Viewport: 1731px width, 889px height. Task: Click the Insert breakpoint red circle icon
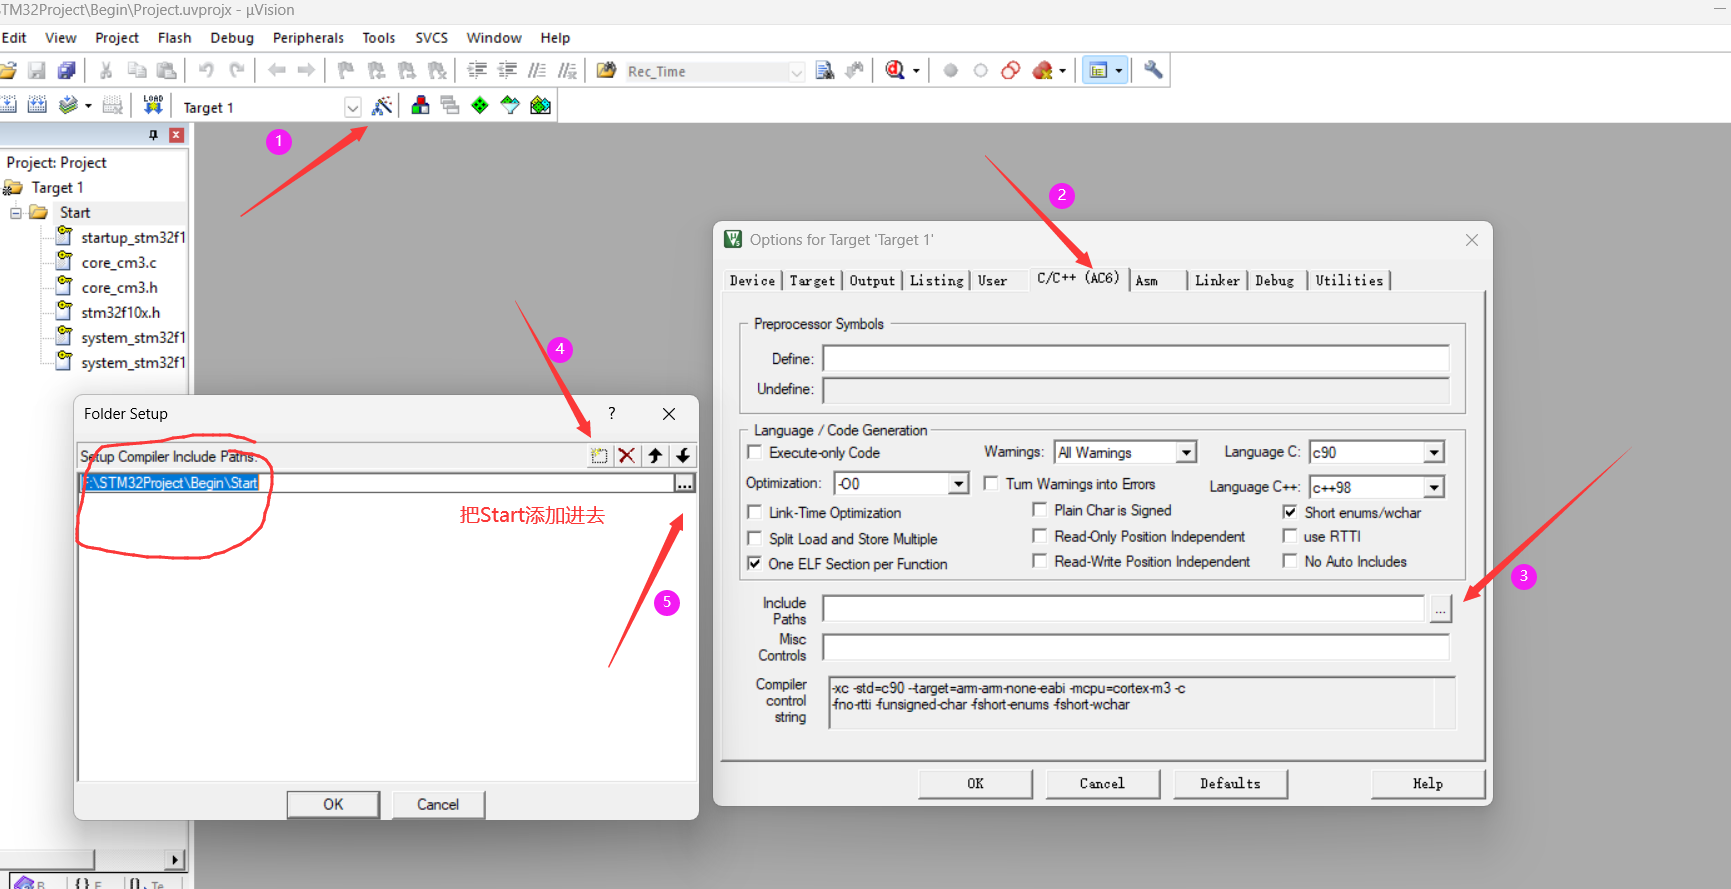pyautogui.click(x=951, y=70)
